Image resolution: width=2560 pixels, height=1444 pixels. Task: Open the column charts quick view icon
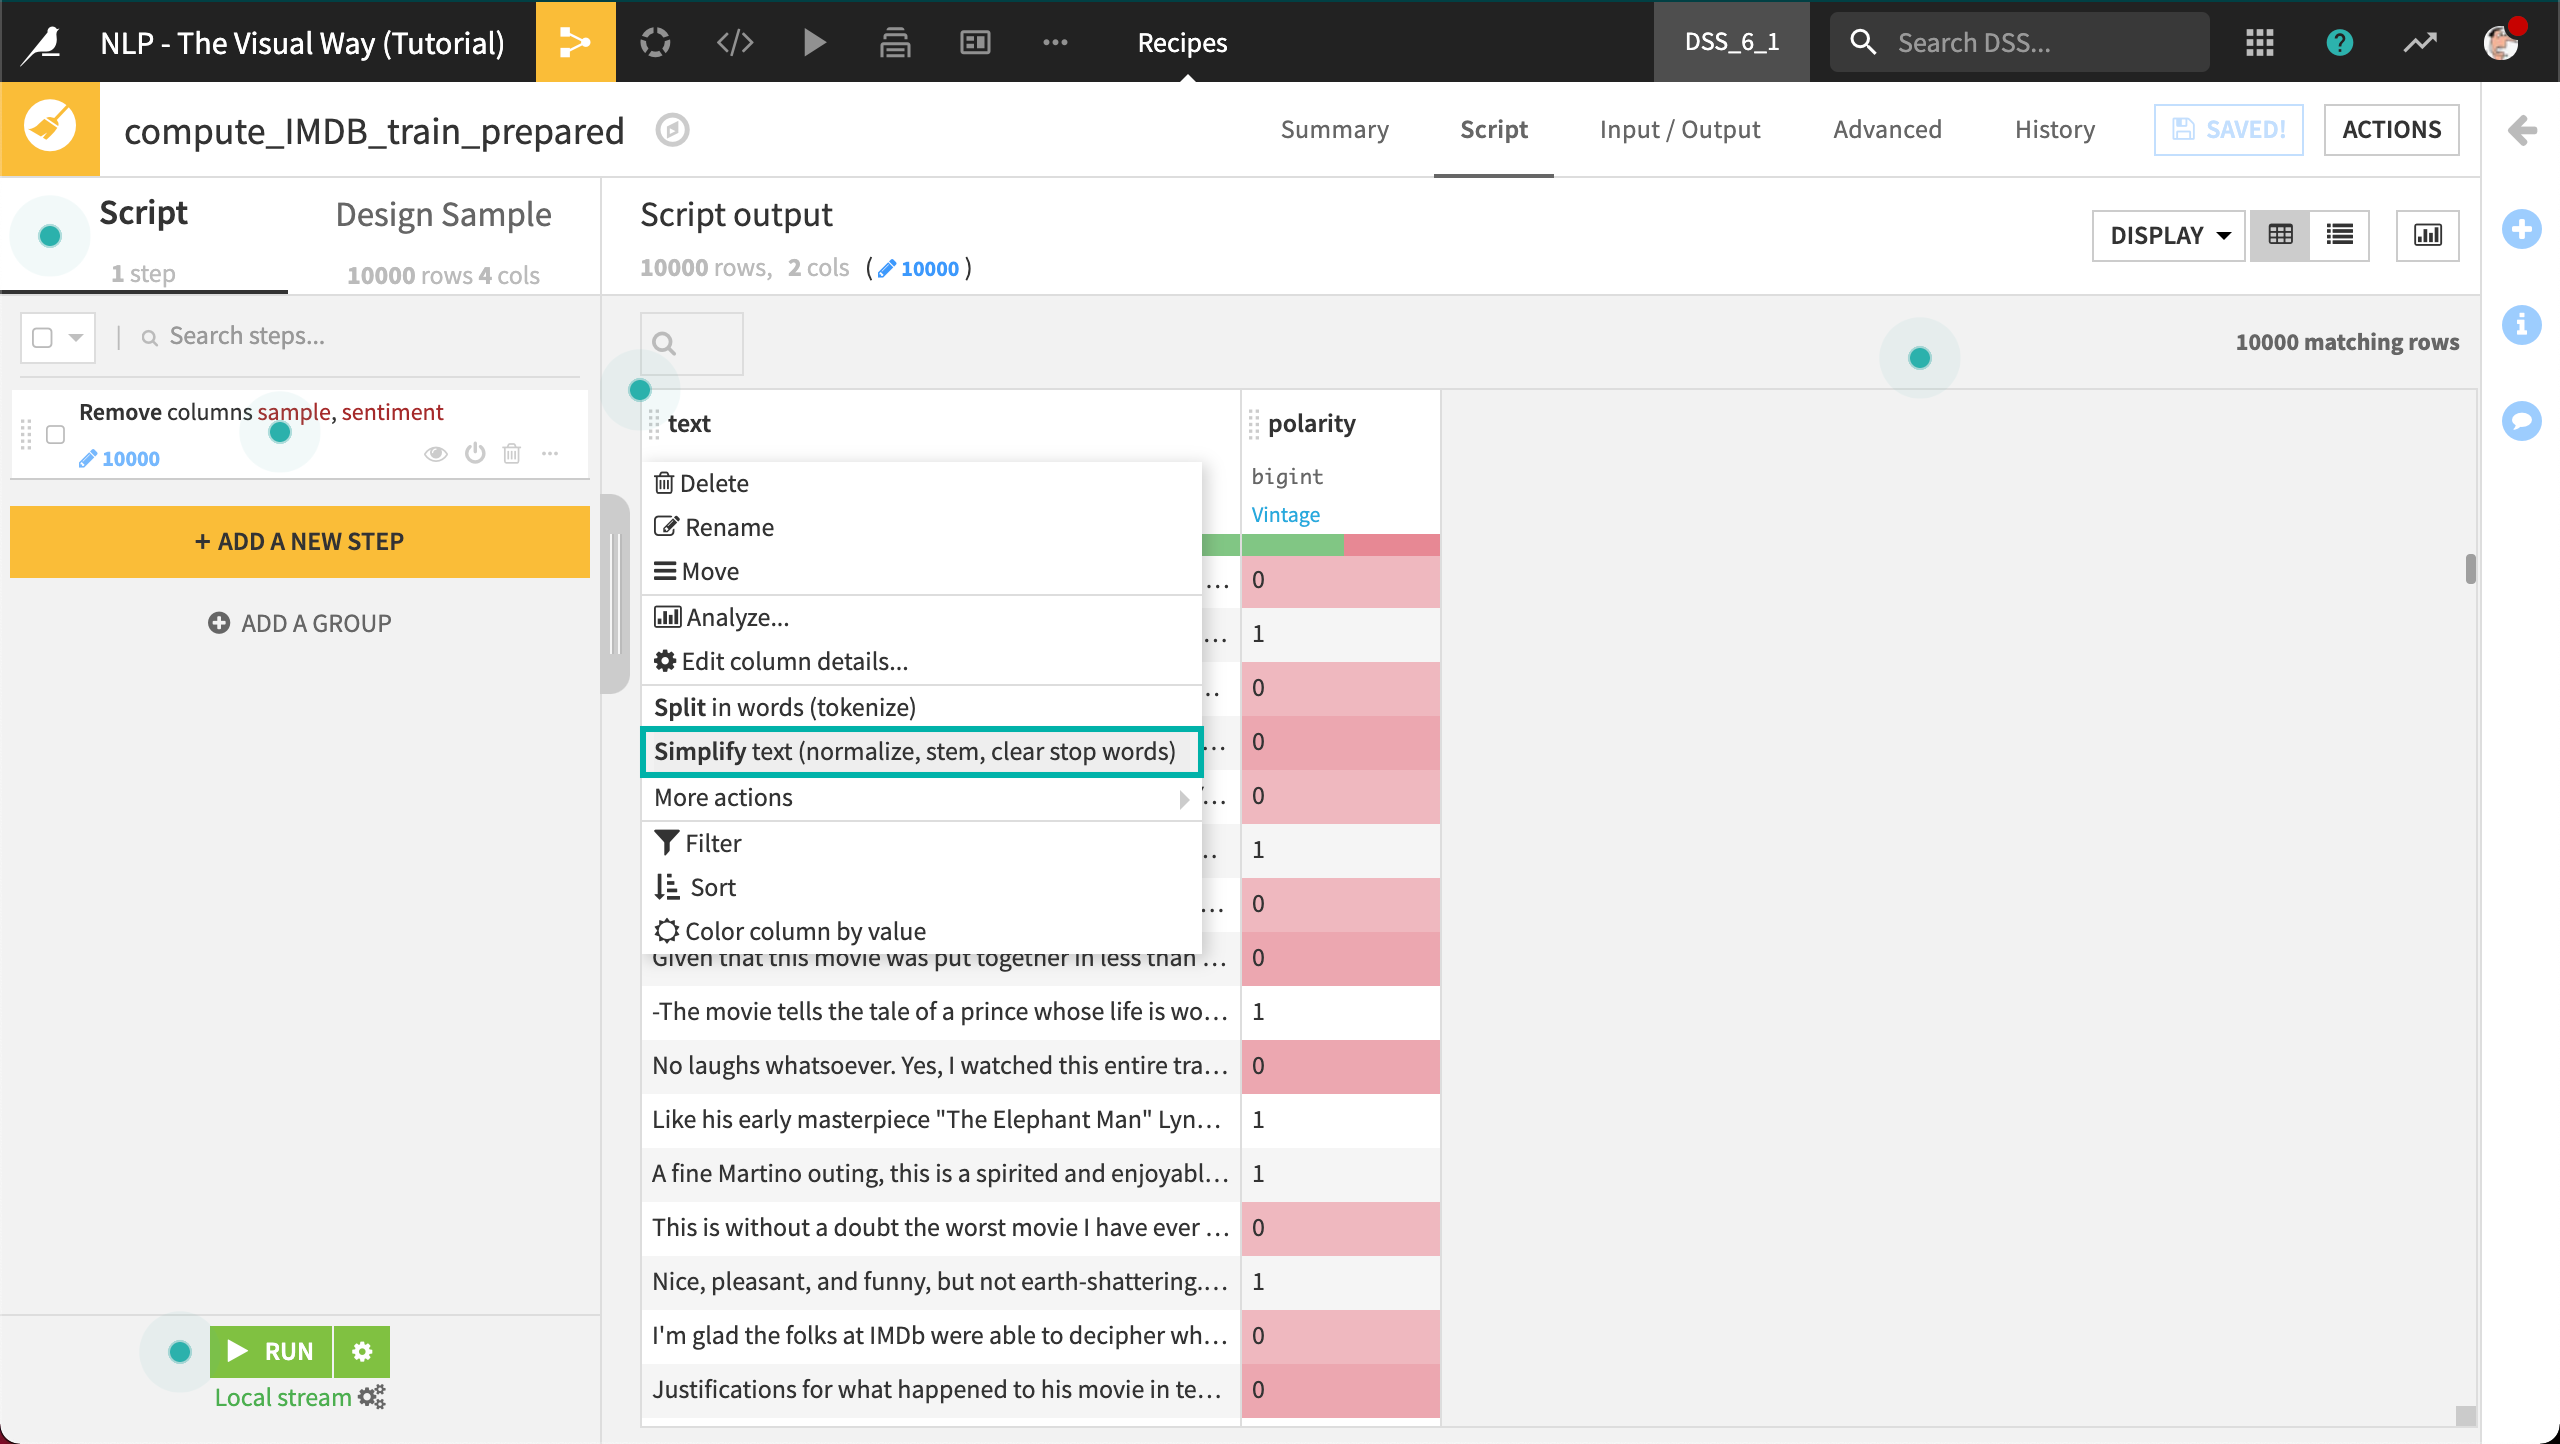coord(2427,235)
